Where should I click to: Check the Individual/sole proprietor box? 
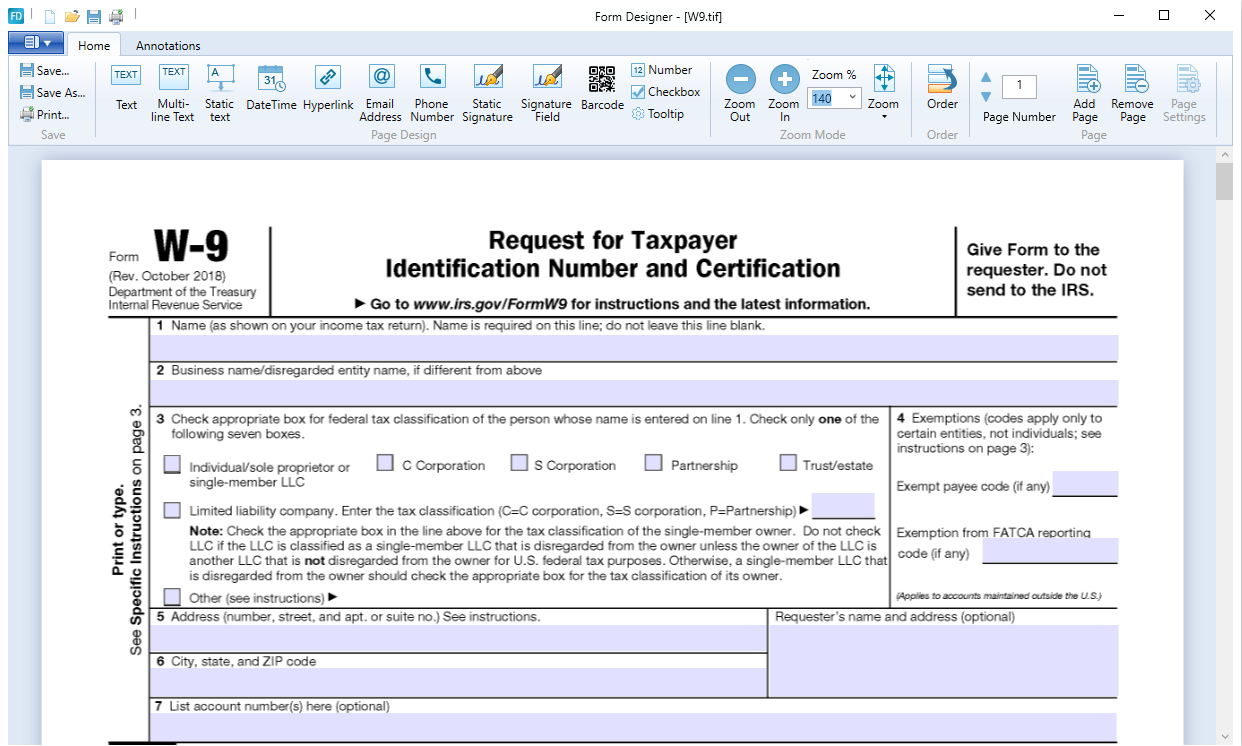pyautogui.click(x=173, y=464)
